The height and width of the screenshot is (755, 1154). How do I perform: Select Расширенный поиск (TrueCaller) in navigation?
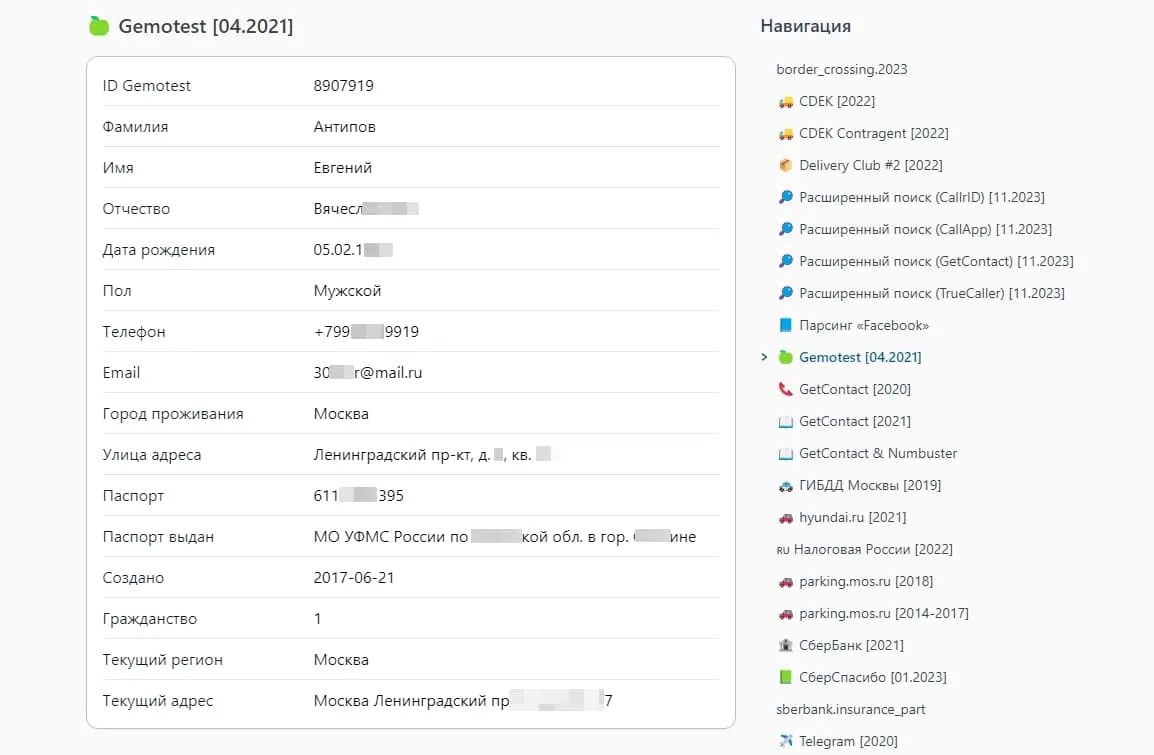pos(931,293)
